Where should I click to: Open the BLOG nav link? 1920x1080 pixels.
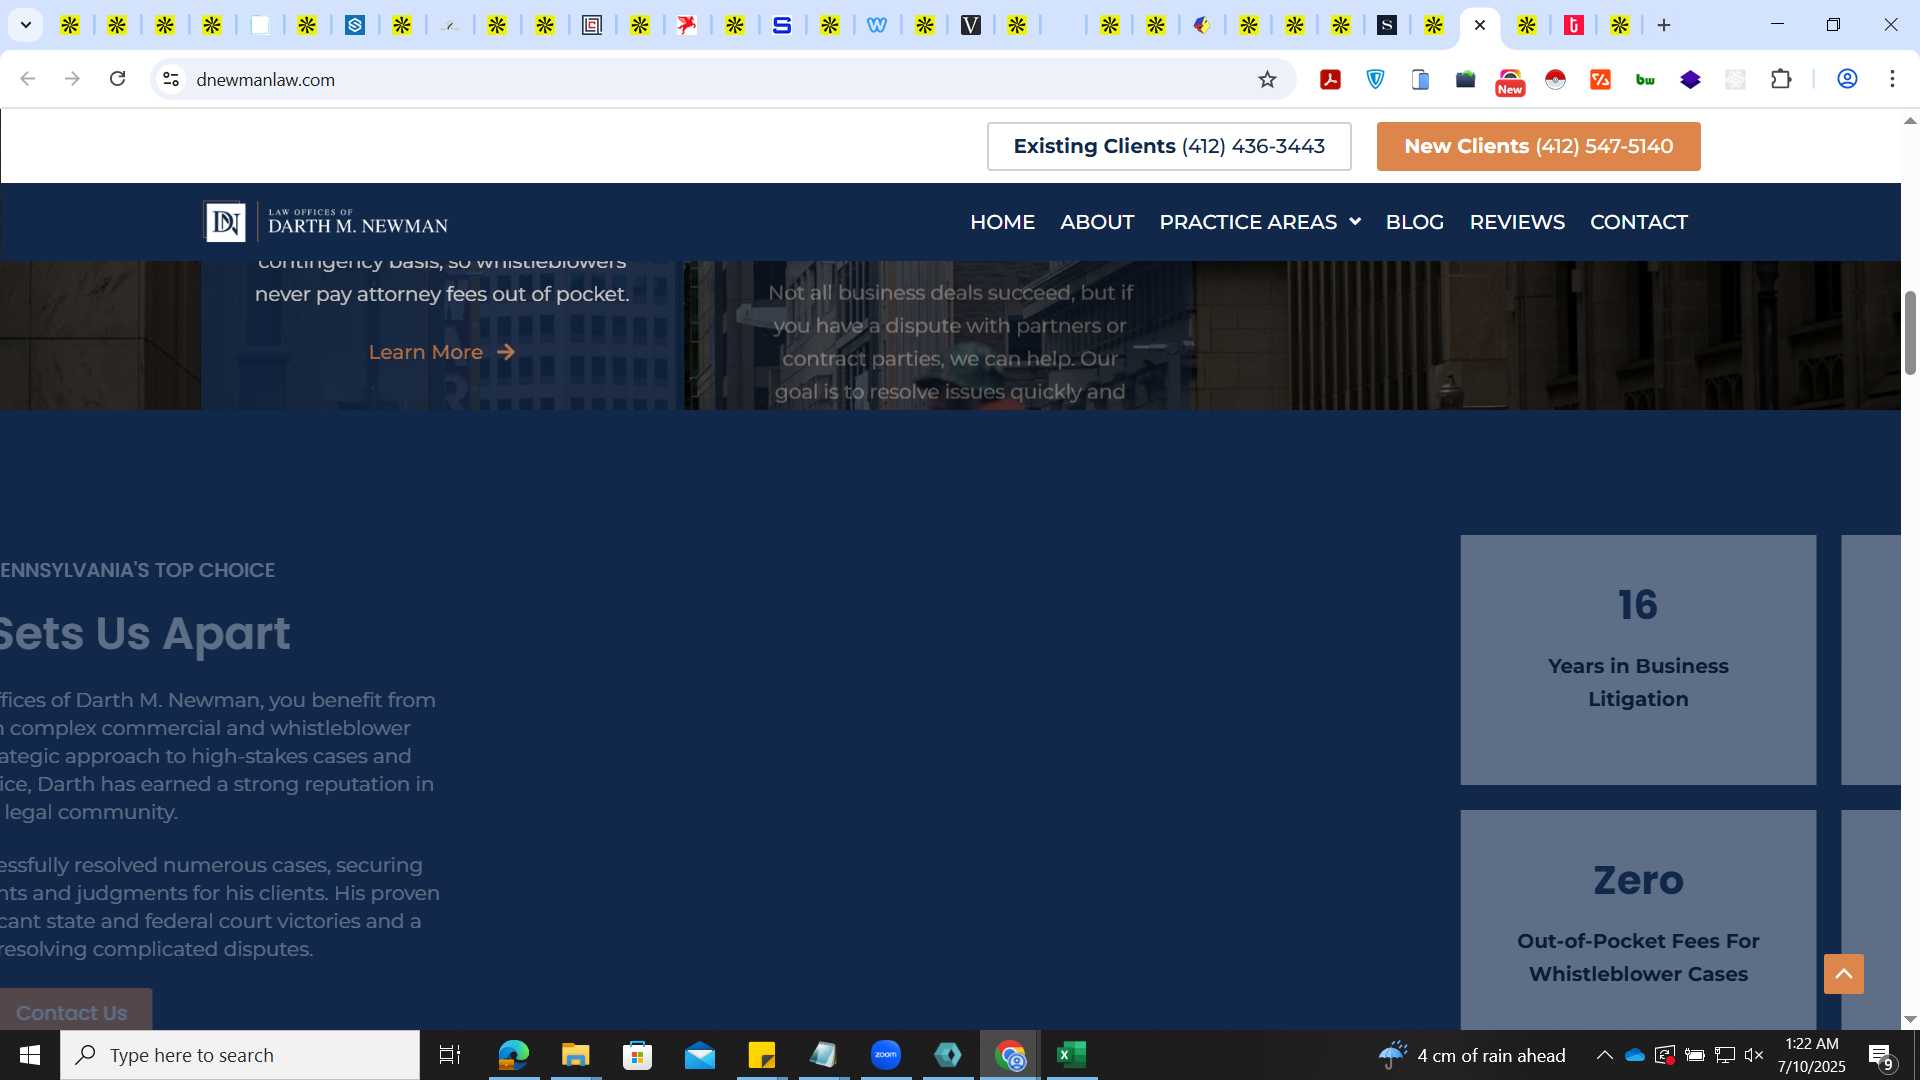[1414, 222]
